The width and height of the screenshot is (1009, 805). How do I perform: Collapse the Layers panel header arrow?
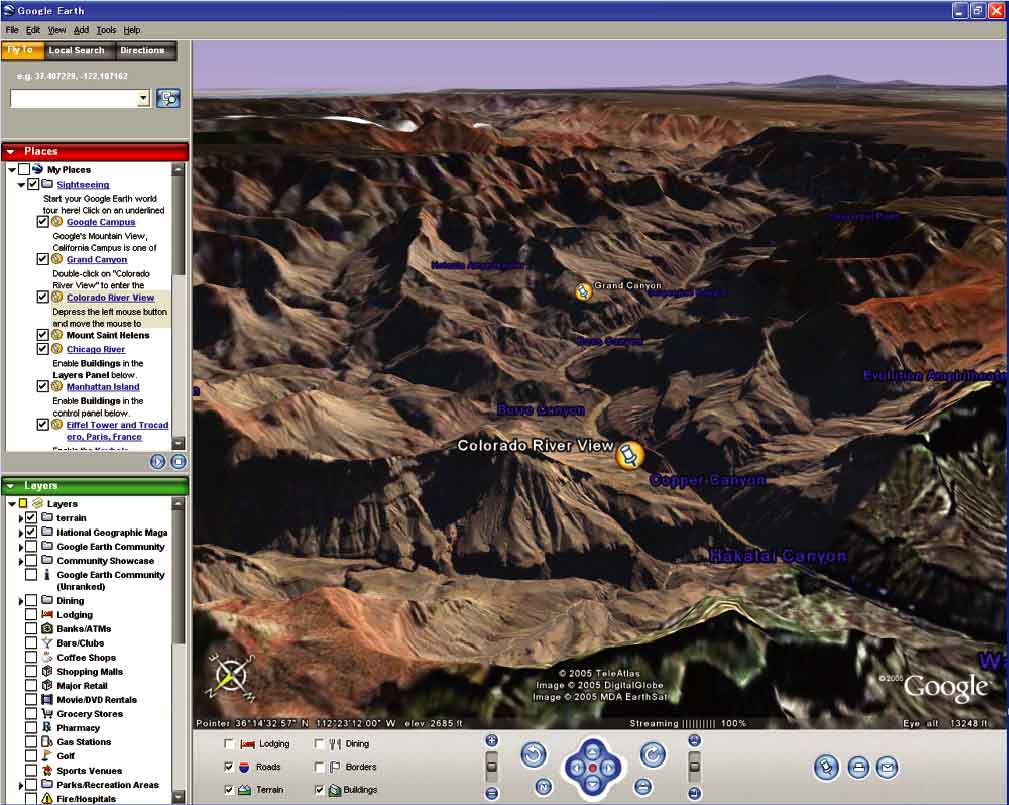(x=11, y=486)
